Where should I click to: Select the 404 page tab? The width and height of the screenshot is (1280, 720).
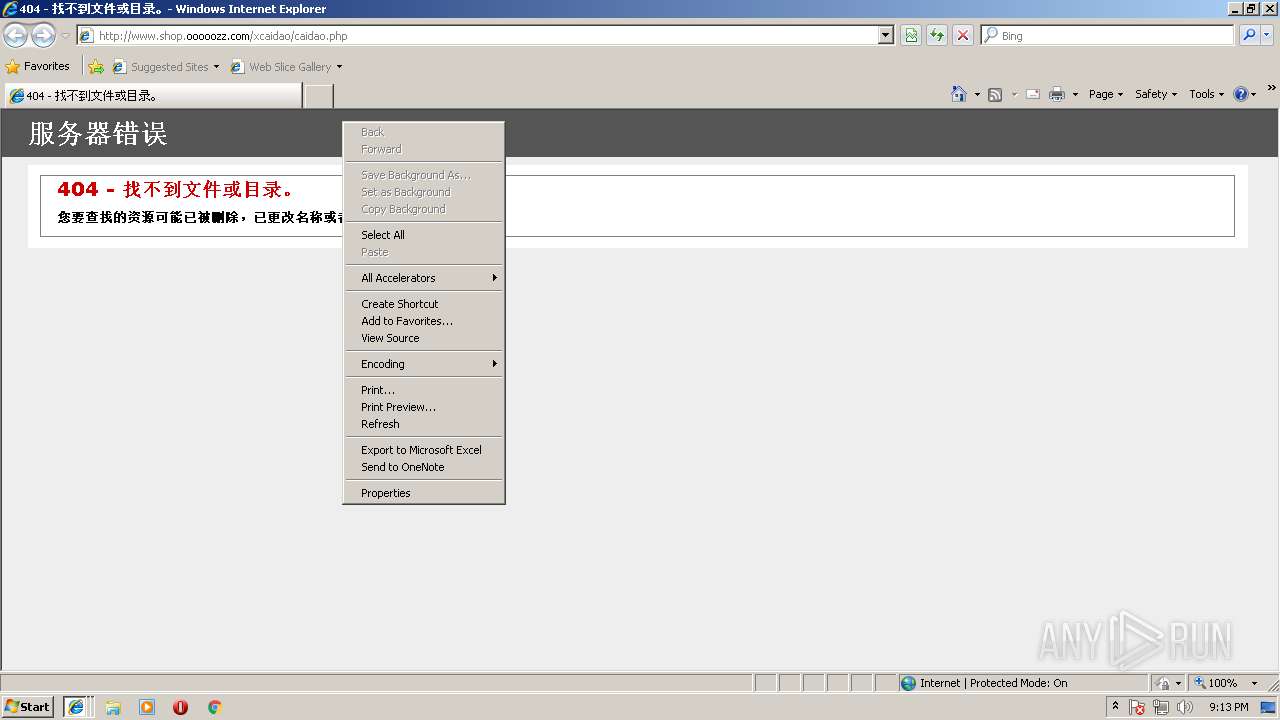153,96
